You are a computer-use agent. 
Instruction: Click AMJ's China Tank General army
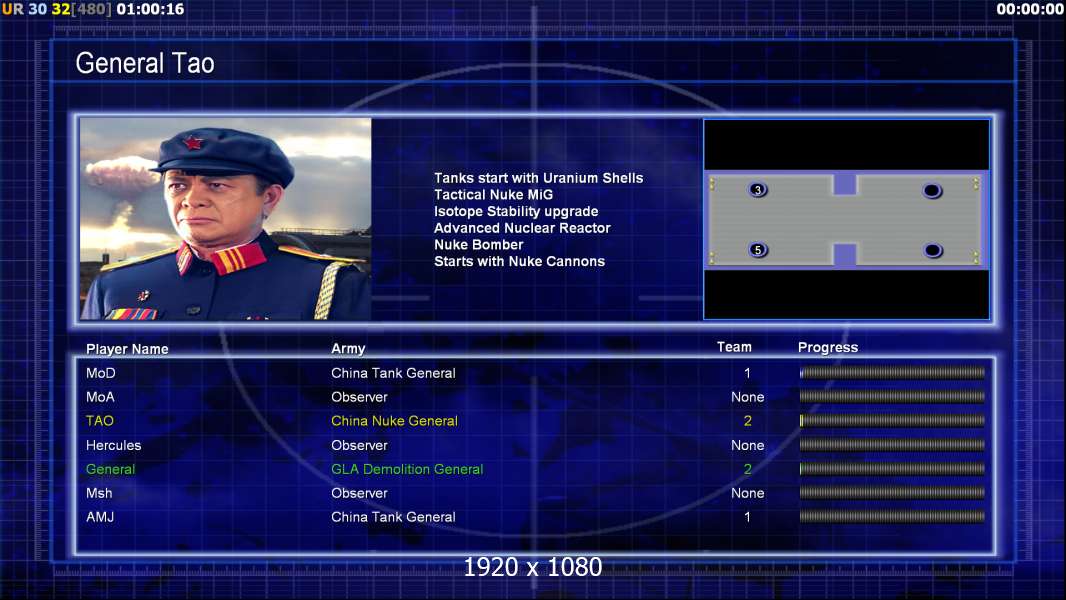point(393,516)
